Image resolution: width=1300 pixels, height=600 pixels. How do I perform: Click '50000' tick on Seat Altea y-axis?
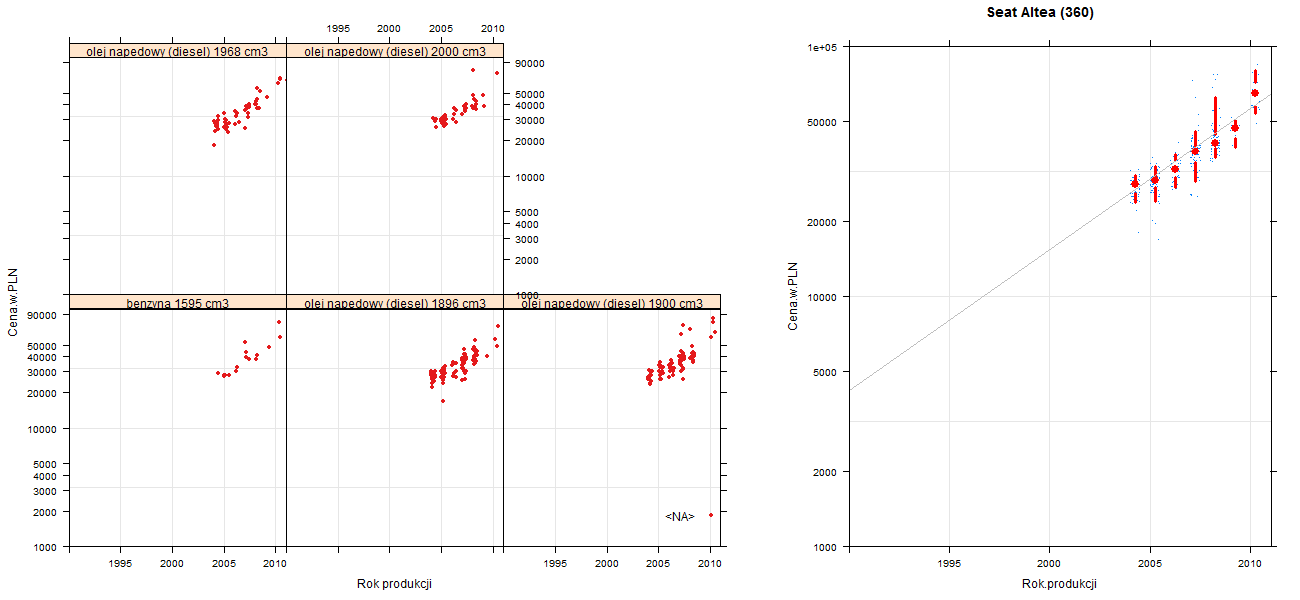[x=822, y=122]
